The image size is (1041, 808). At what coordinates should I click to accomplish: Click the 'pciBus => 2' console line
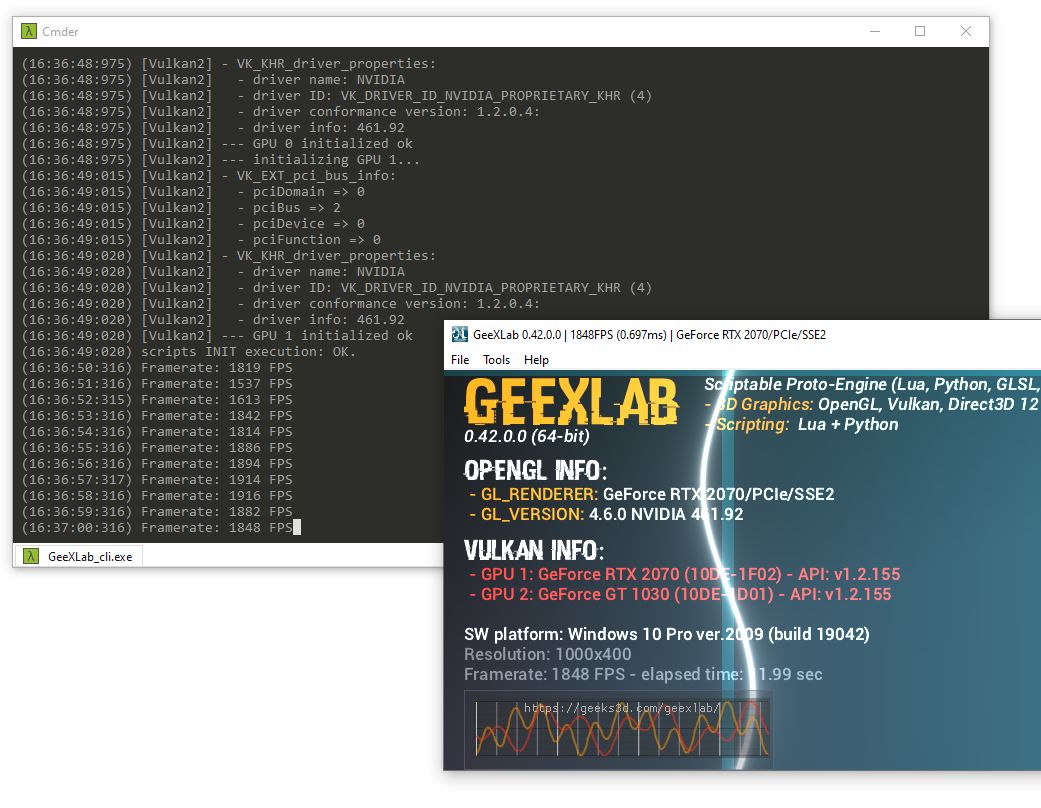tap(181, 208)
